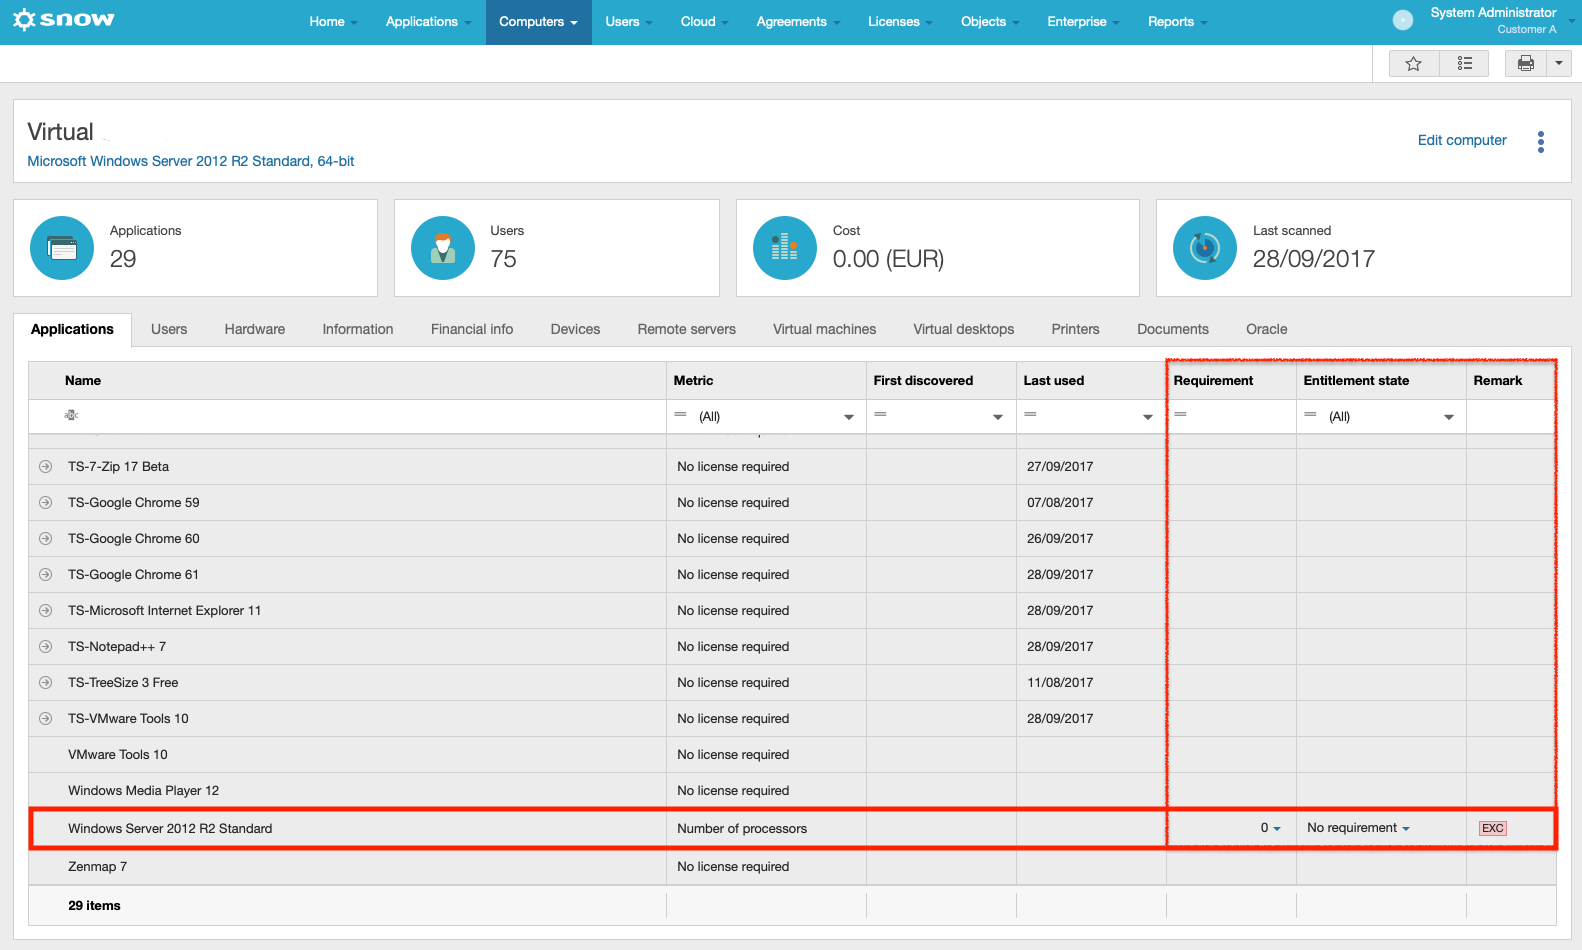This screenshot has height=950, width=1582.
Task: Open the Agreements menu
Action: point(798,22)
